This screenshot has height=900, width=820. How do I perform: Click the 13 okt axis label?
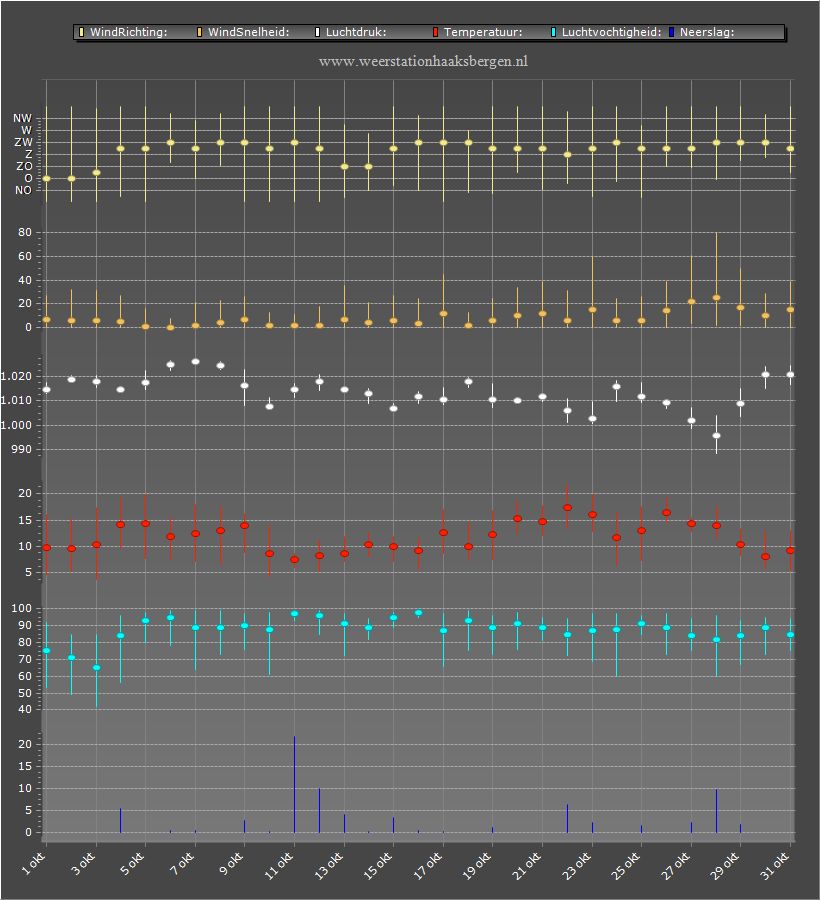click(329, 866)
